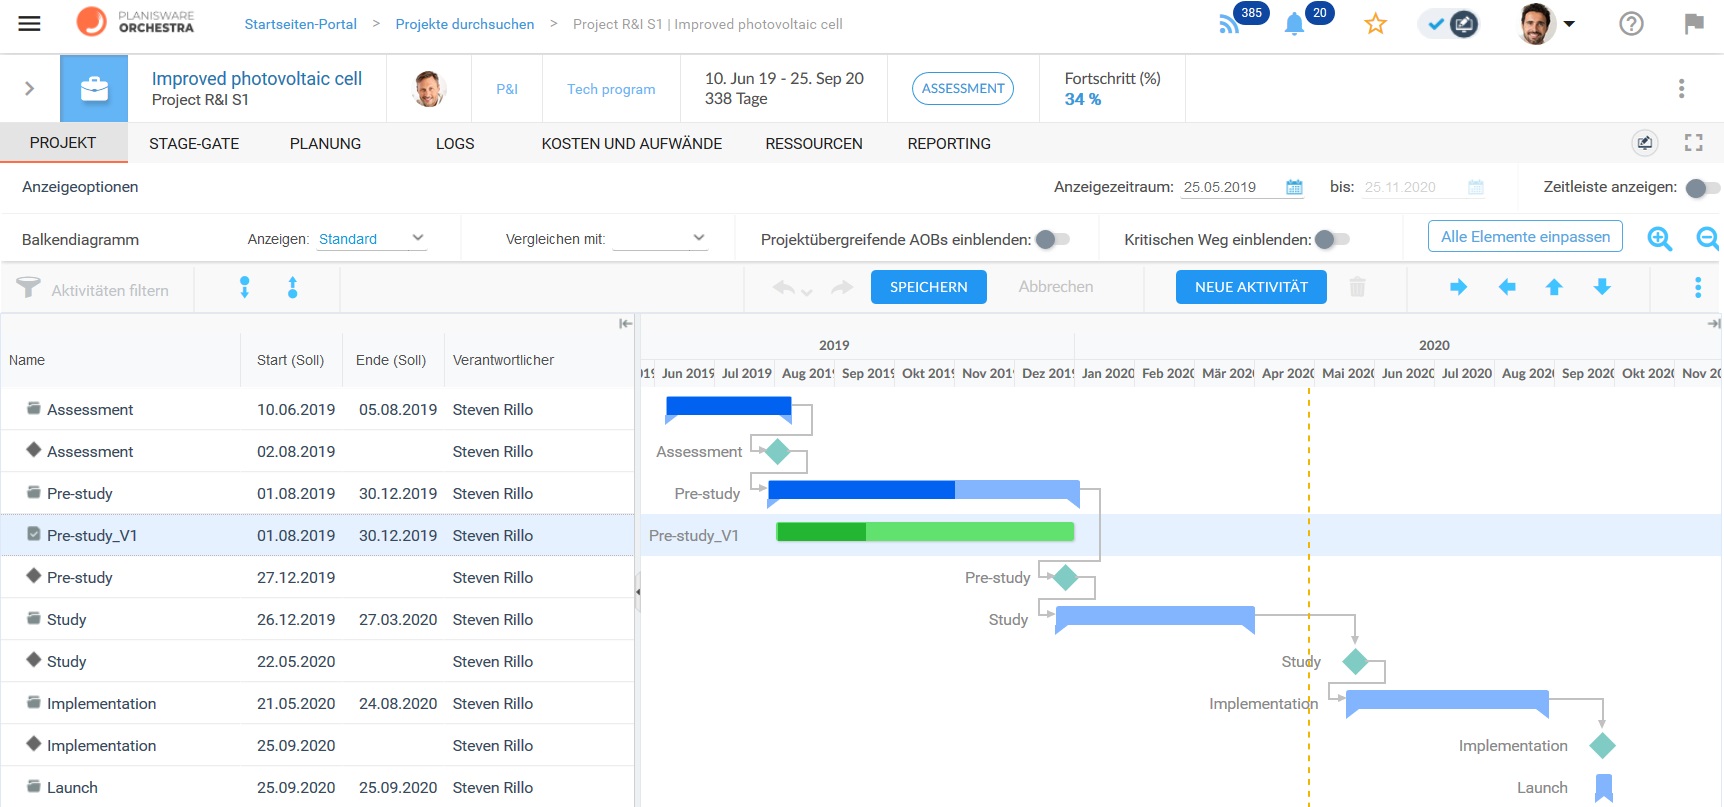
Task: Open the Anzeigen Standard dropdown
Action: tap(372, 239)
